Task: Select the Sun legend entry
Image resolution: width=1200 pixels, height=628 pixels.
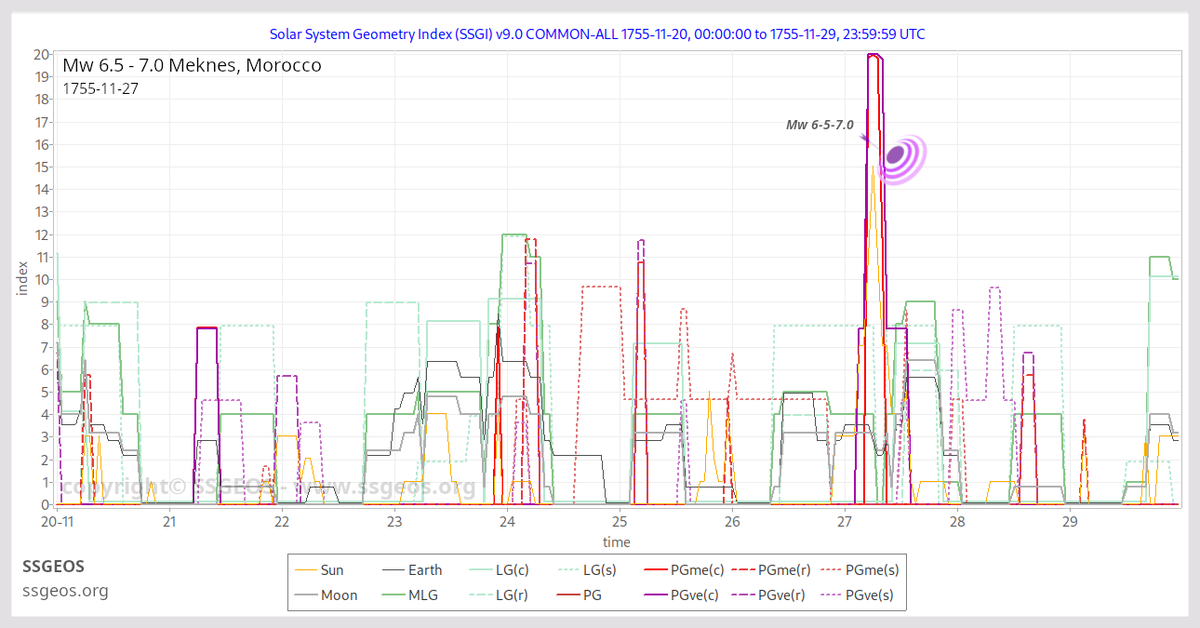Action: pyautogui.click(x=319, y=571)
